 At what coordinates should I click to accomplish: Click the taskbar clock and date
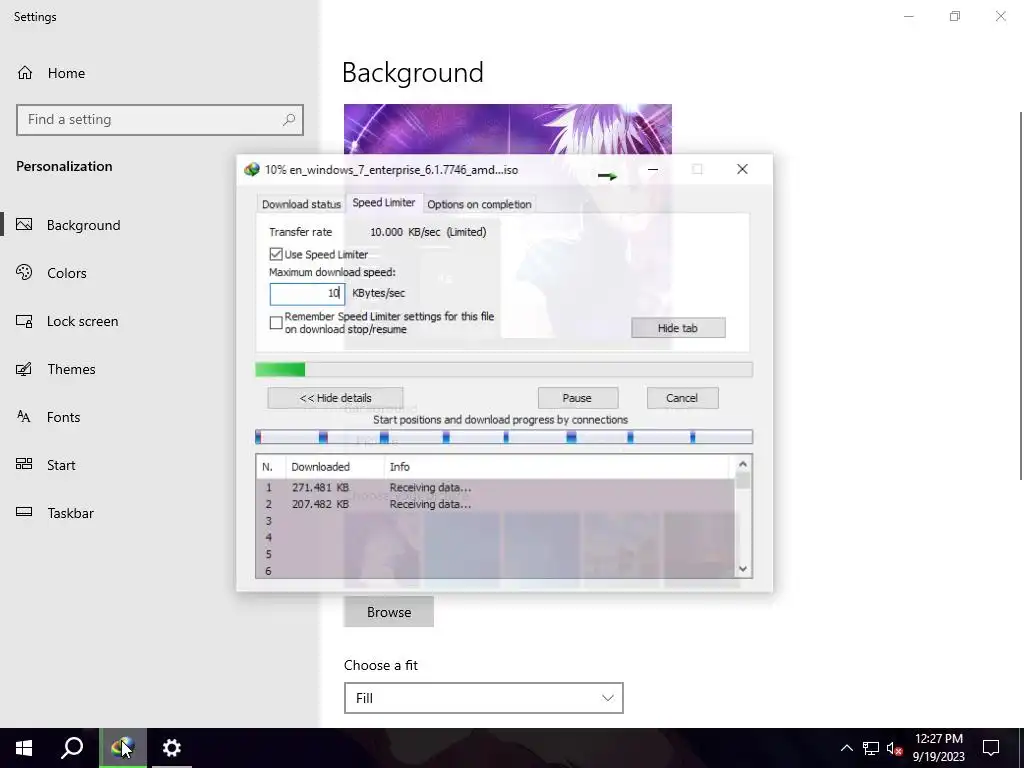pos(938,748)
